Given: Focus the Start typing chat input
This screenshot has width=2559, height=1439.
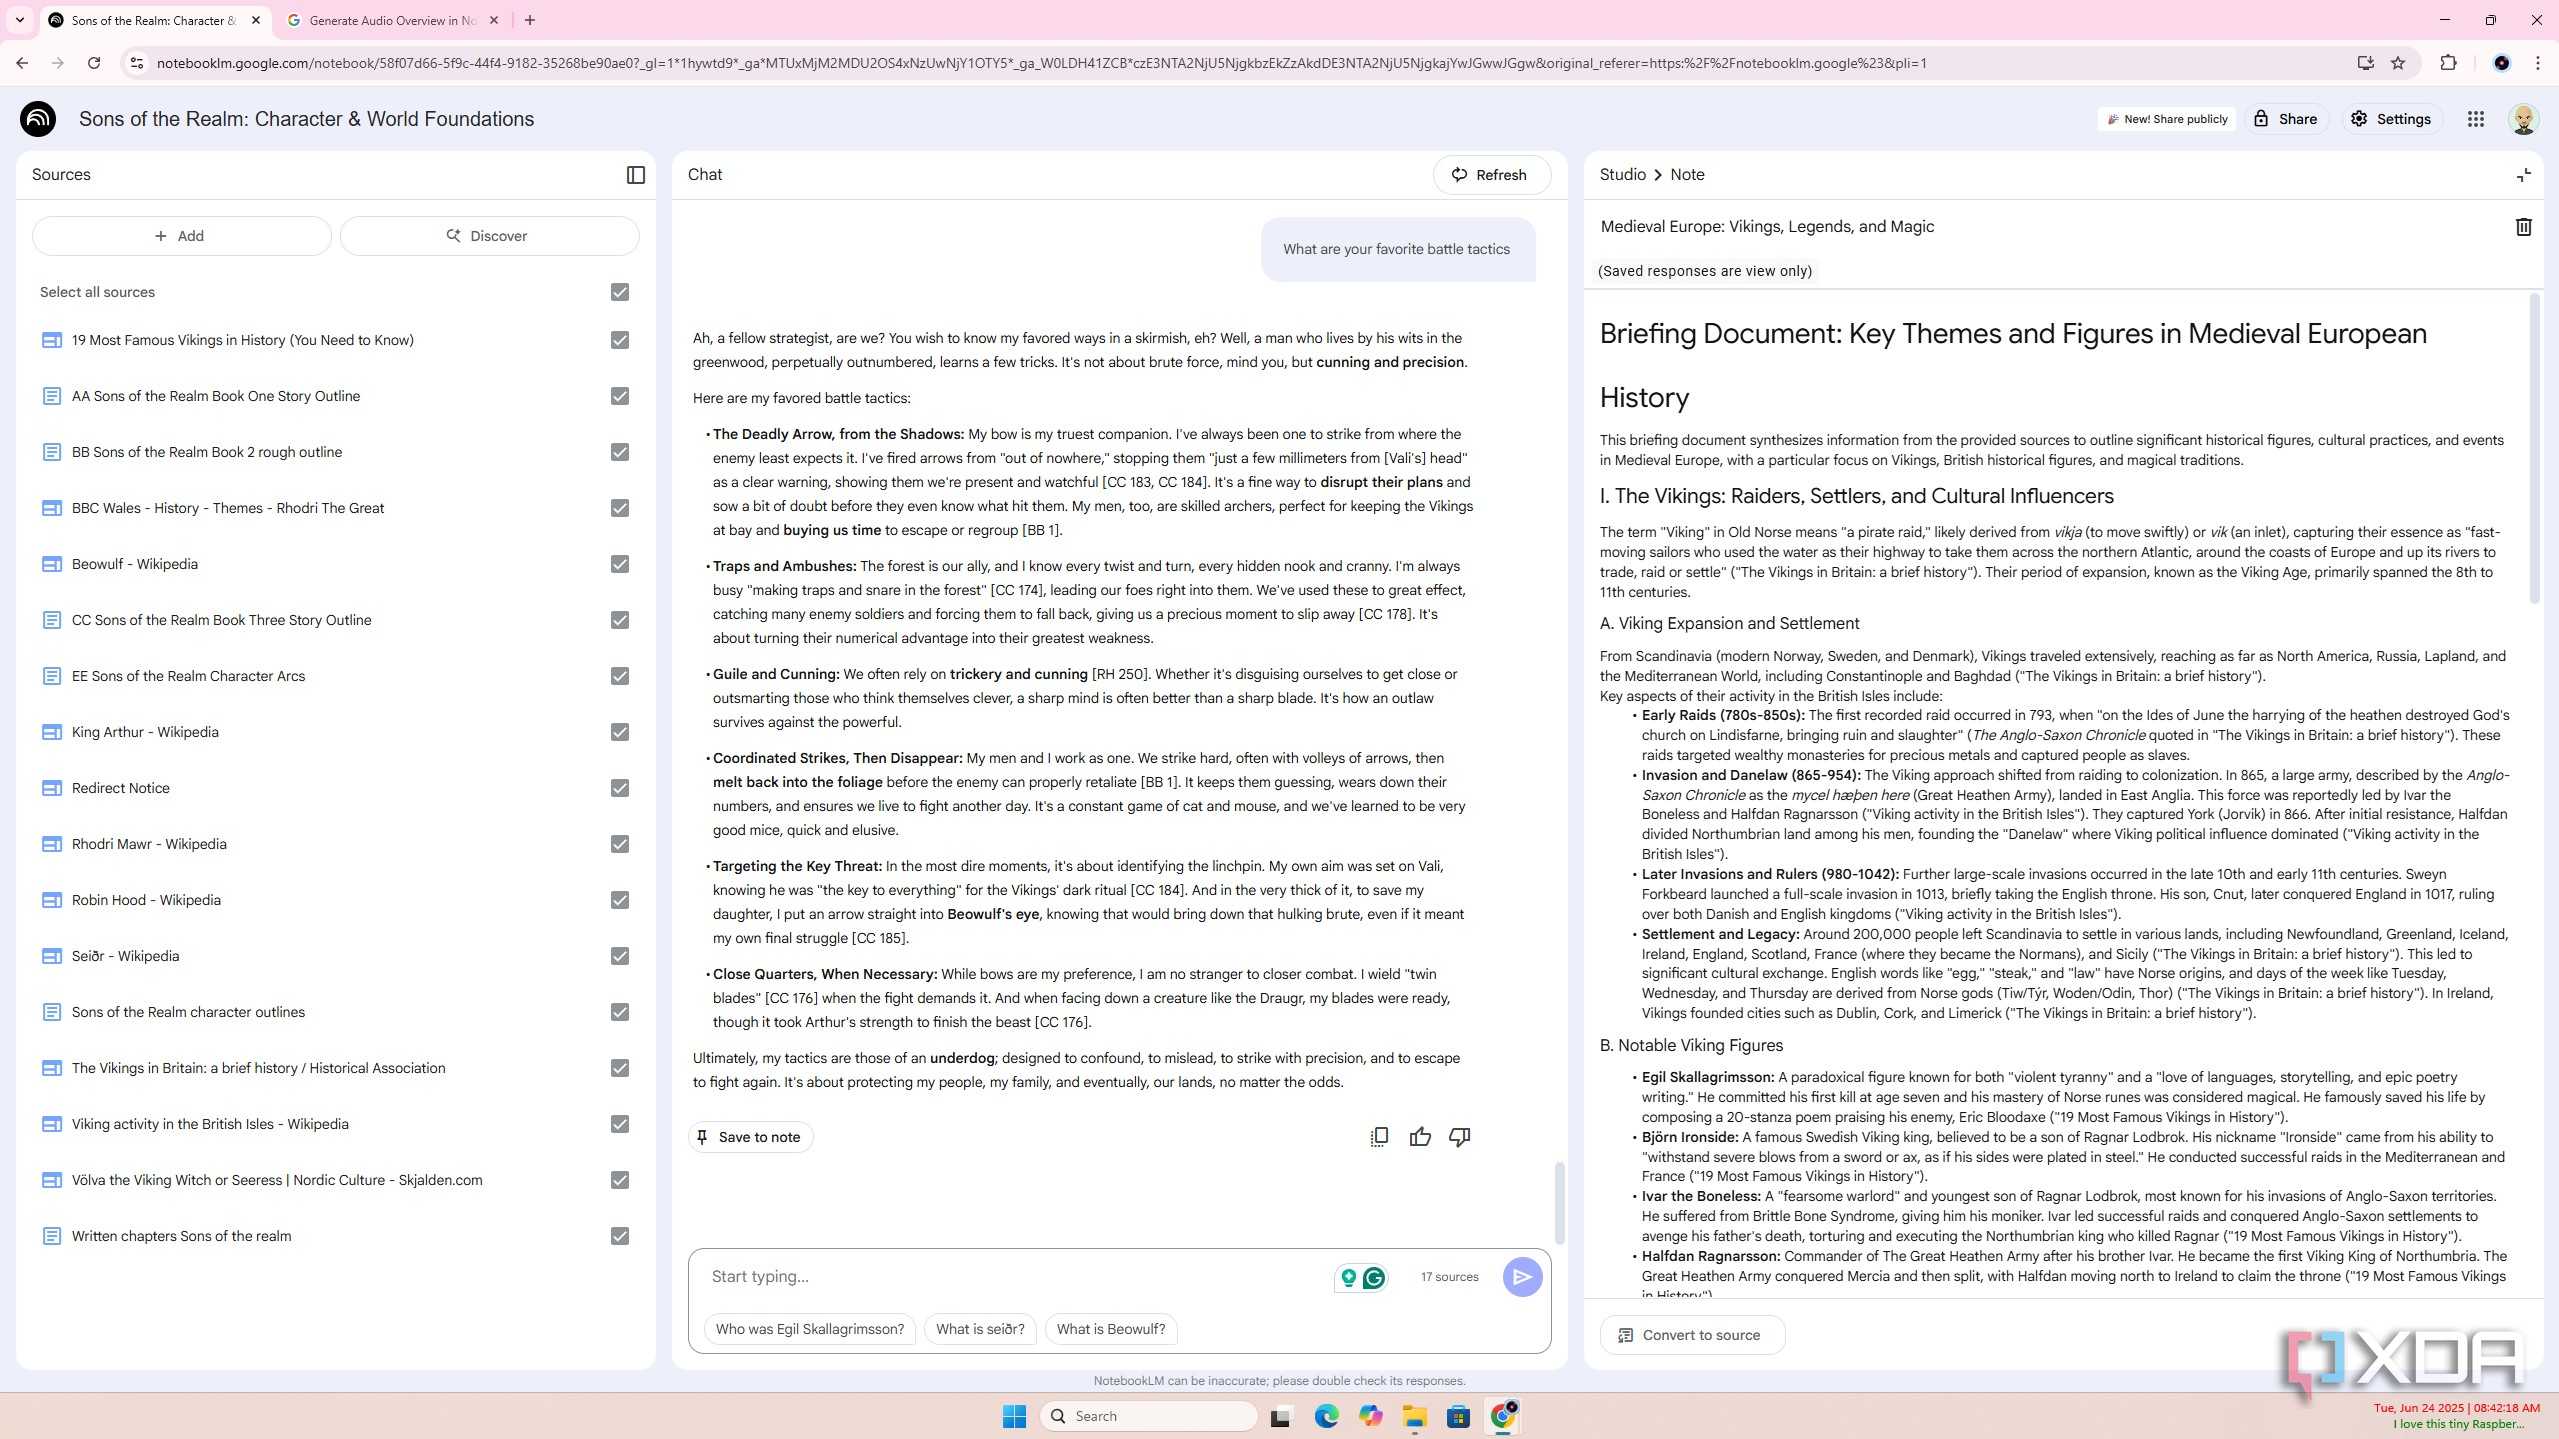Looking at the screenshot, I should tap(1010, 1277).
